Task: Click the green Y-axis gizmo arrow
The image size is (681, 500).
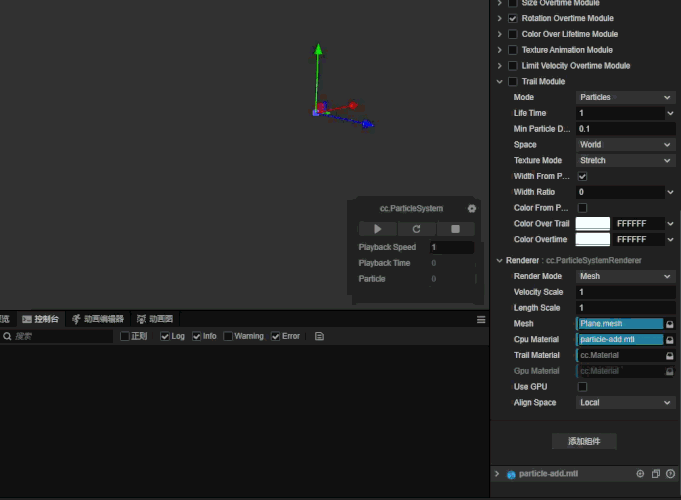Action: (x=318, y=49)
